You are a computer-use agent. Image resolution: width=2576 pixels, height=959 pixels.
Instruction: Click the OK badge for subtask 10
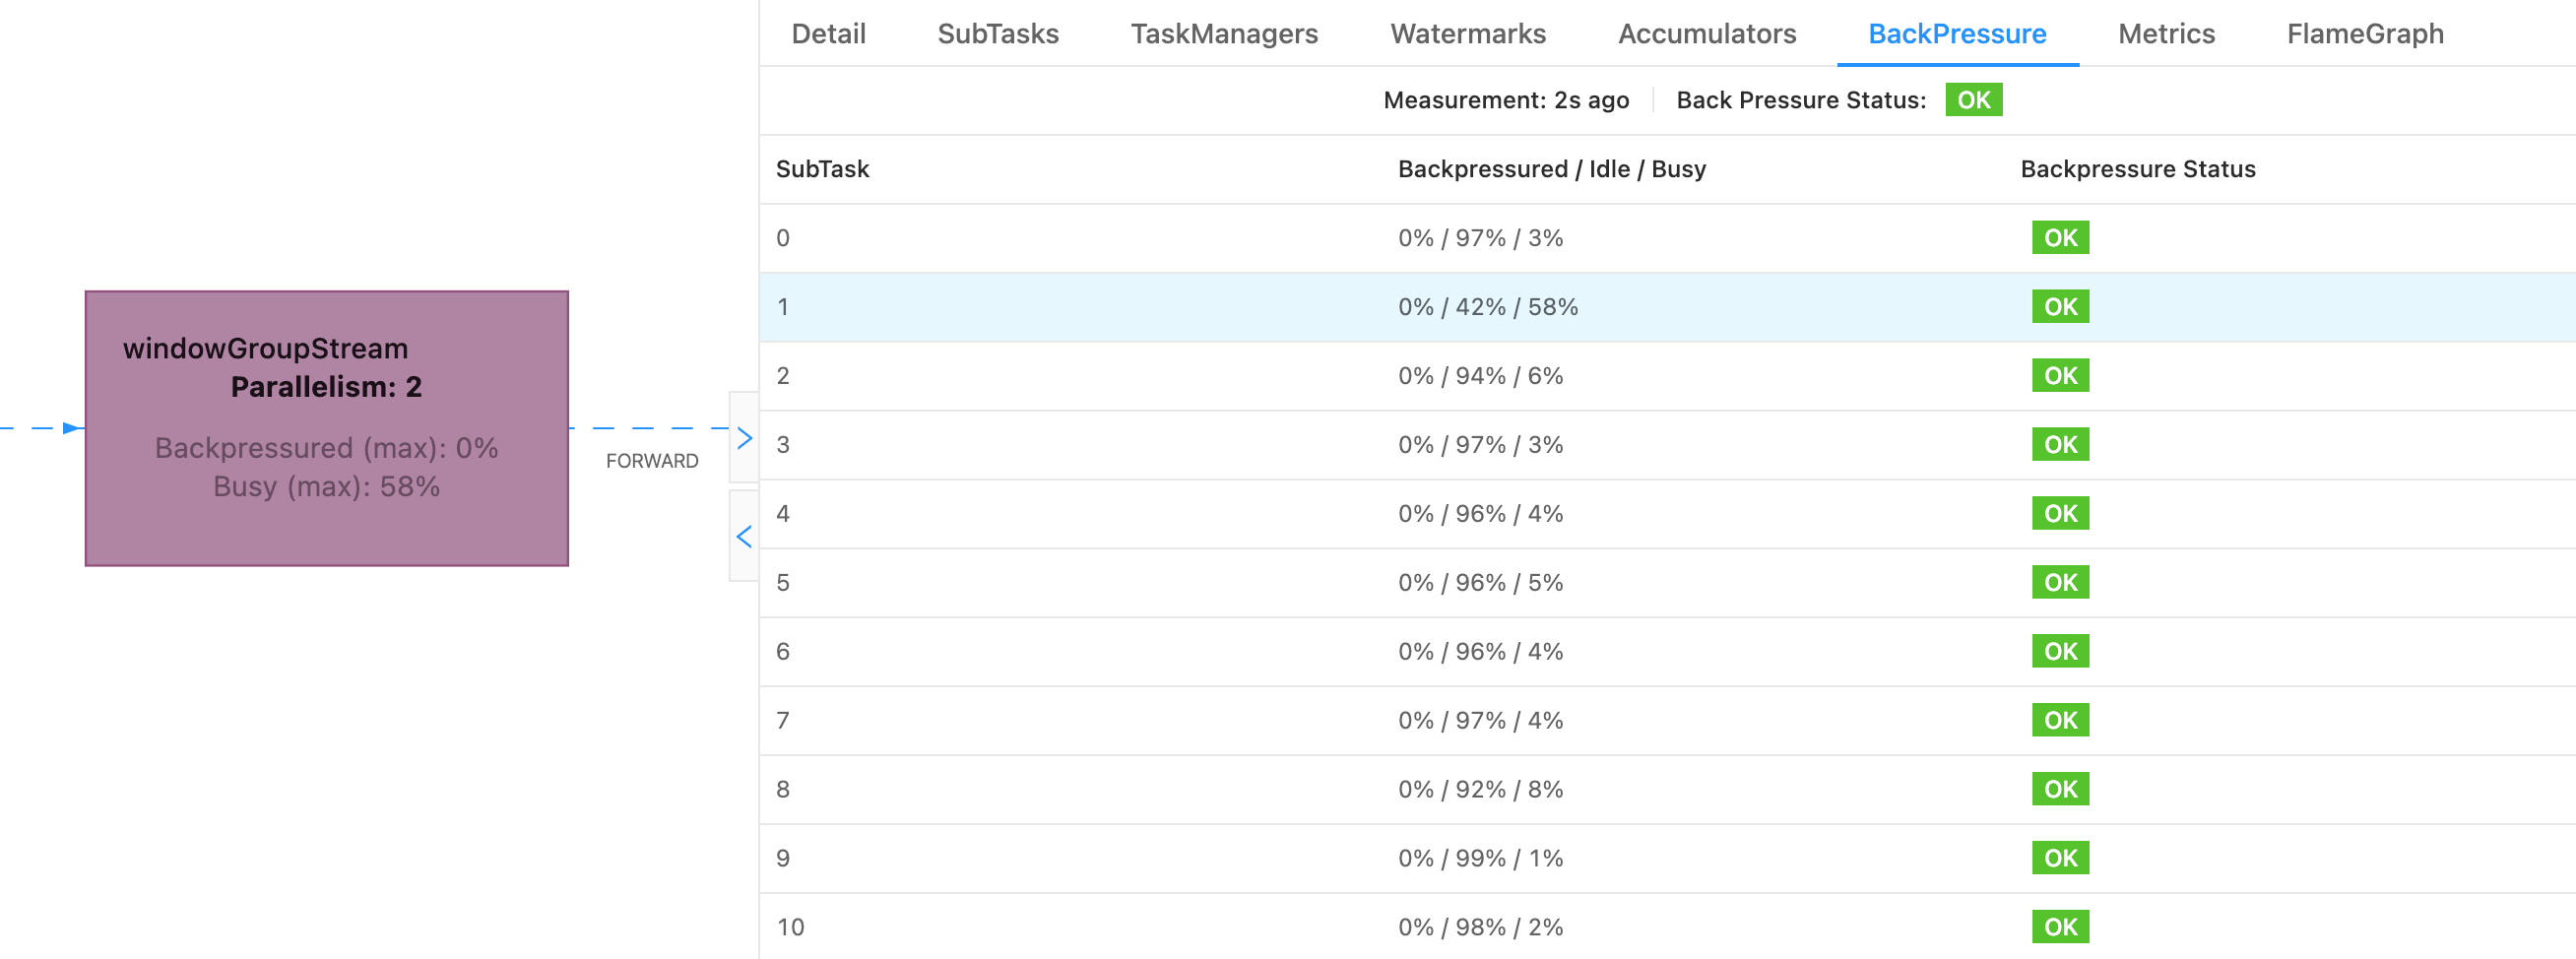(x=2059, y=927)
